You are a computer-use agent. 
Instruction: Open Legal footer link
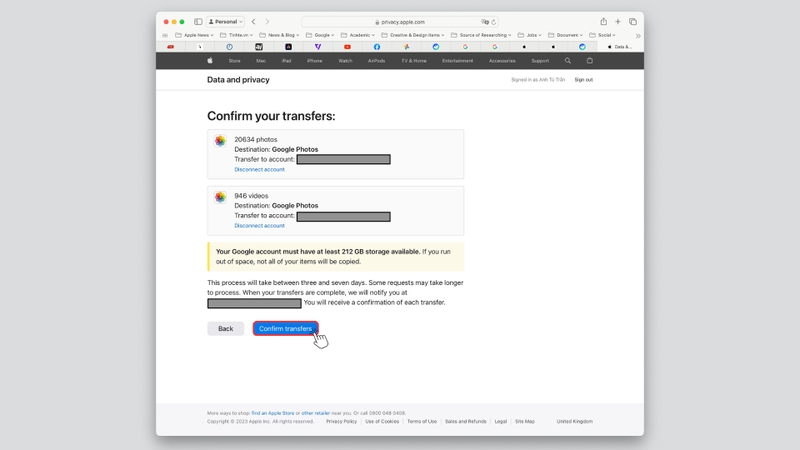click(x=501, y=421)
